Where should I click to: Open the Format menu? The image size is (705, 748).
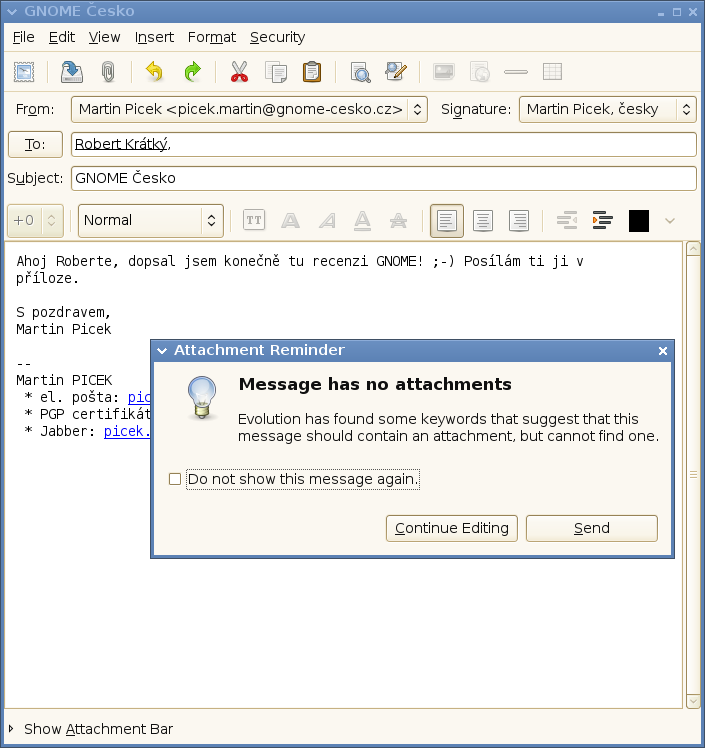coord(212,37)
